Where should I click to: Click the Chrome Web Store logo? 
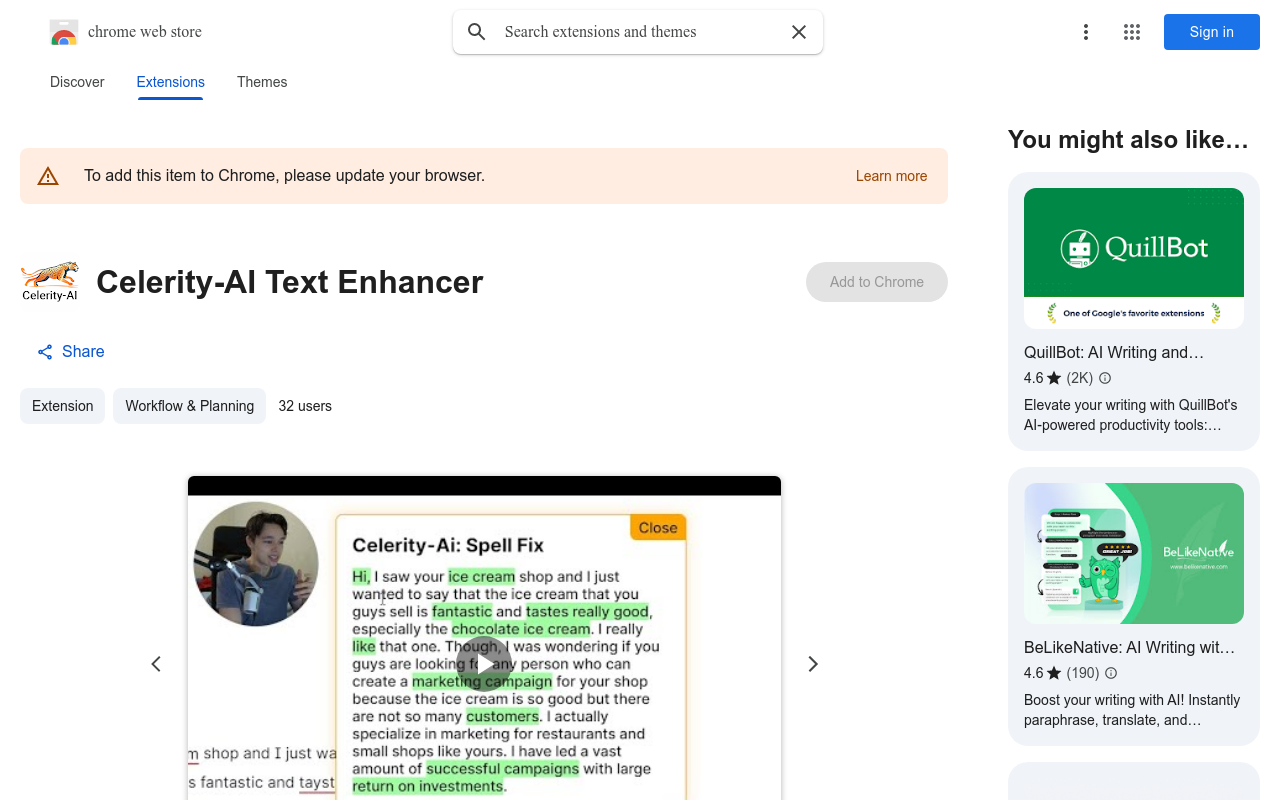[x=64, y=32]
